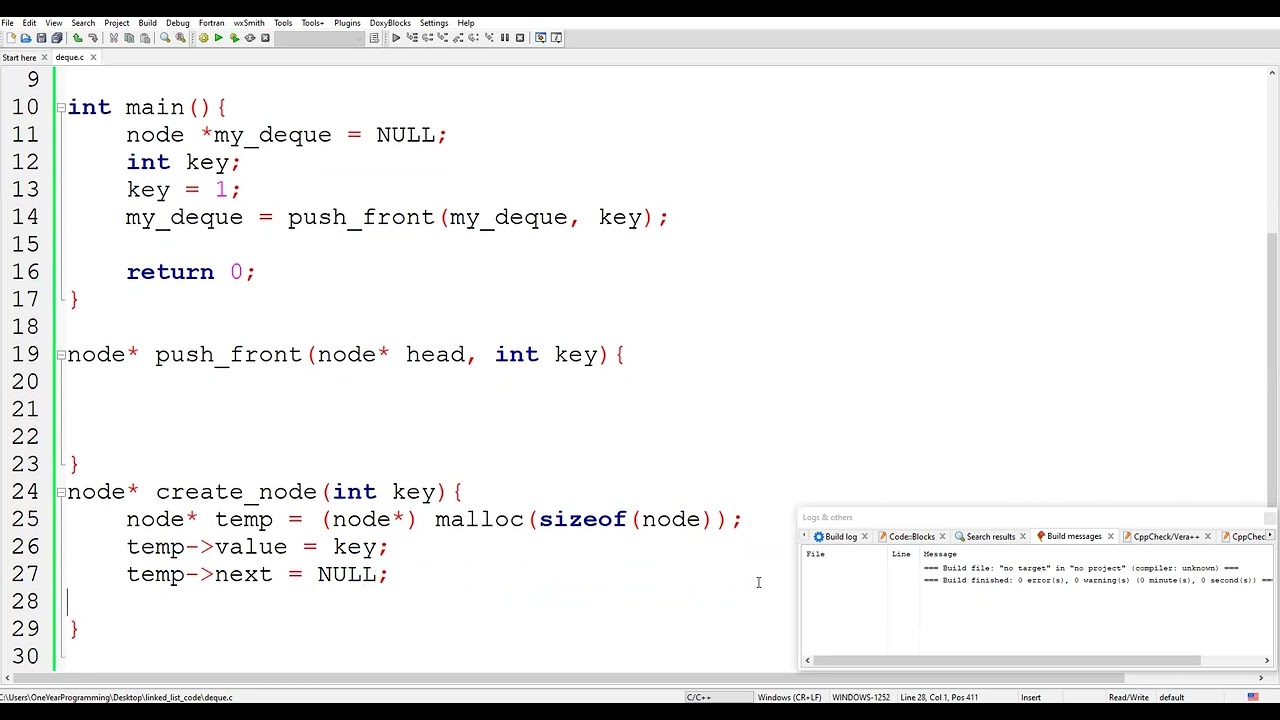
Task: Open the View menu
Action: point(54,22)
